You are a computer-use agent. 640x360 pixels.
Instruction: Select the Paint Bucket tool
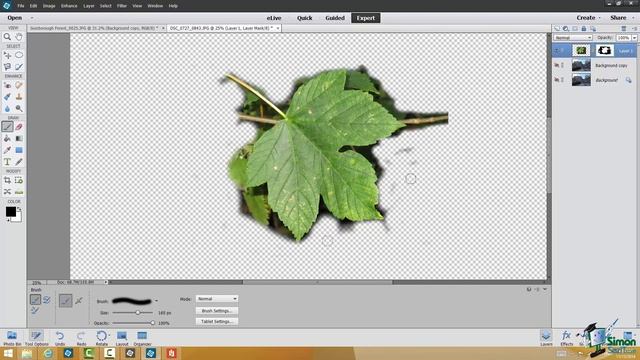point(7,138)
